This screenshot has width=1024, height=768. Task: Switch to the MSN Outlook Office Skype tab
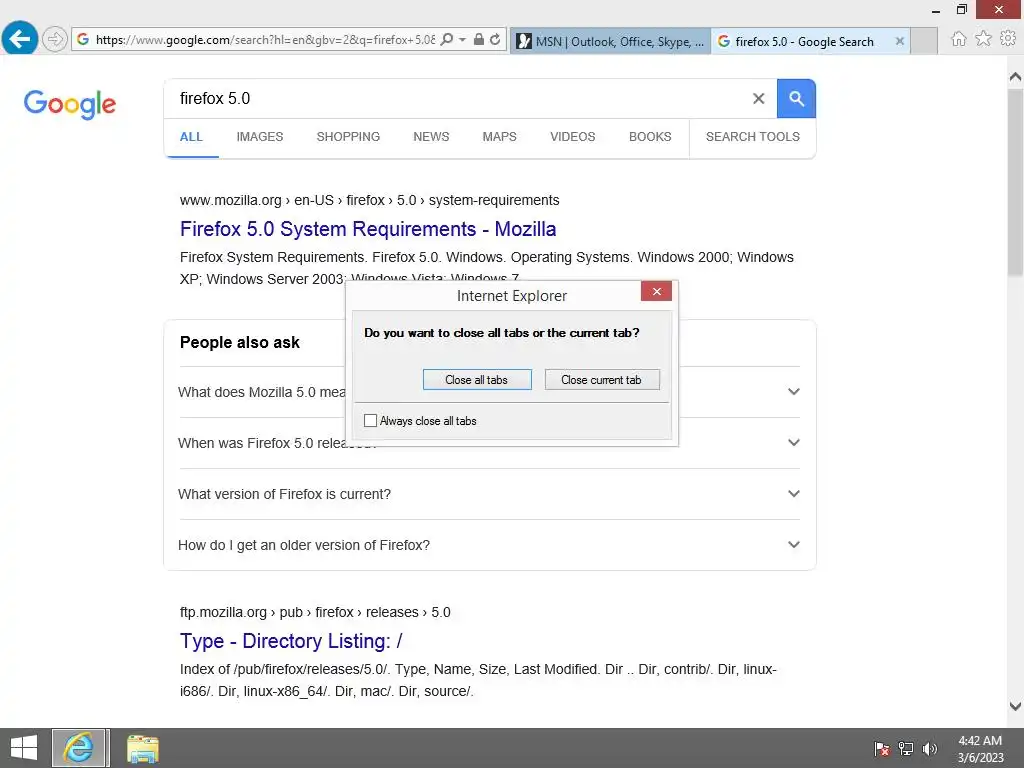[x=611, y=41]
